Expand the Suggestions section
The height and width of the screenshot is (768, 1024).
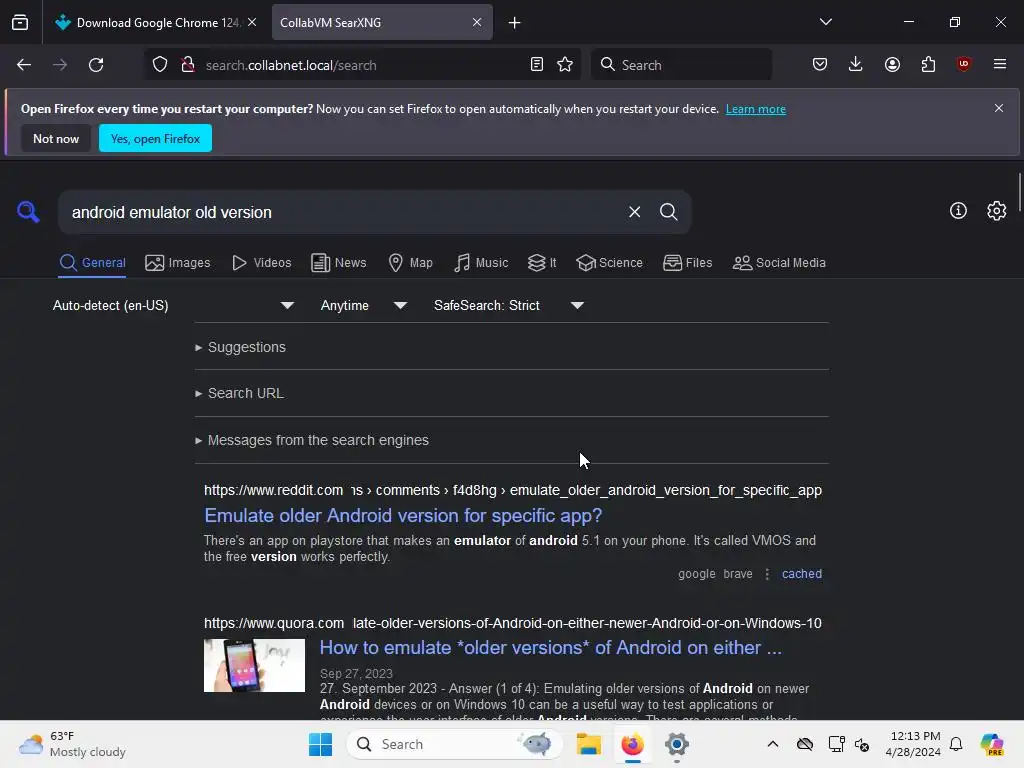240,347
